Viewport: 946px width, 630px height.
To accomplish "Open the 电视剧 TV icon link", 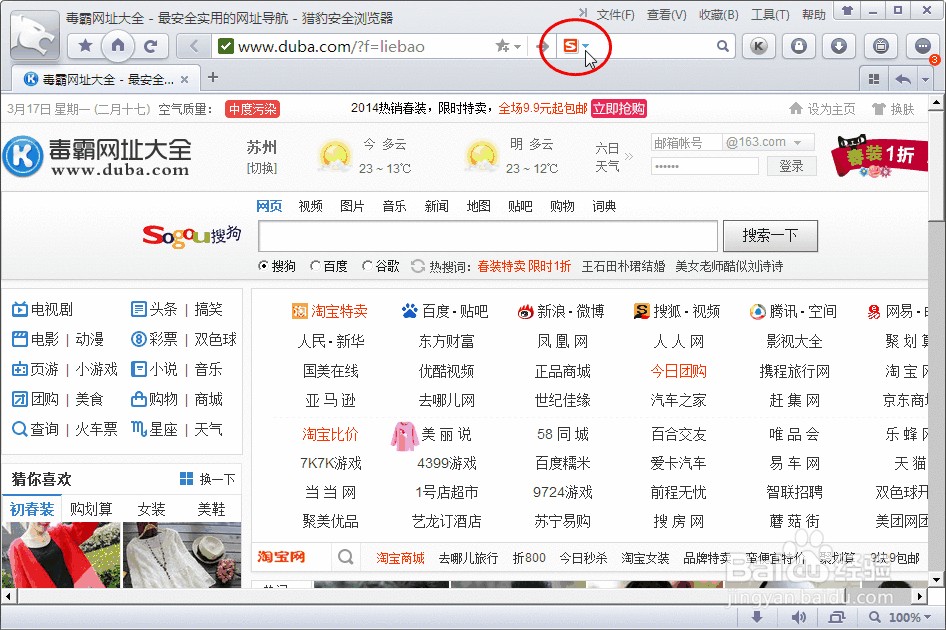I will 42,310.
